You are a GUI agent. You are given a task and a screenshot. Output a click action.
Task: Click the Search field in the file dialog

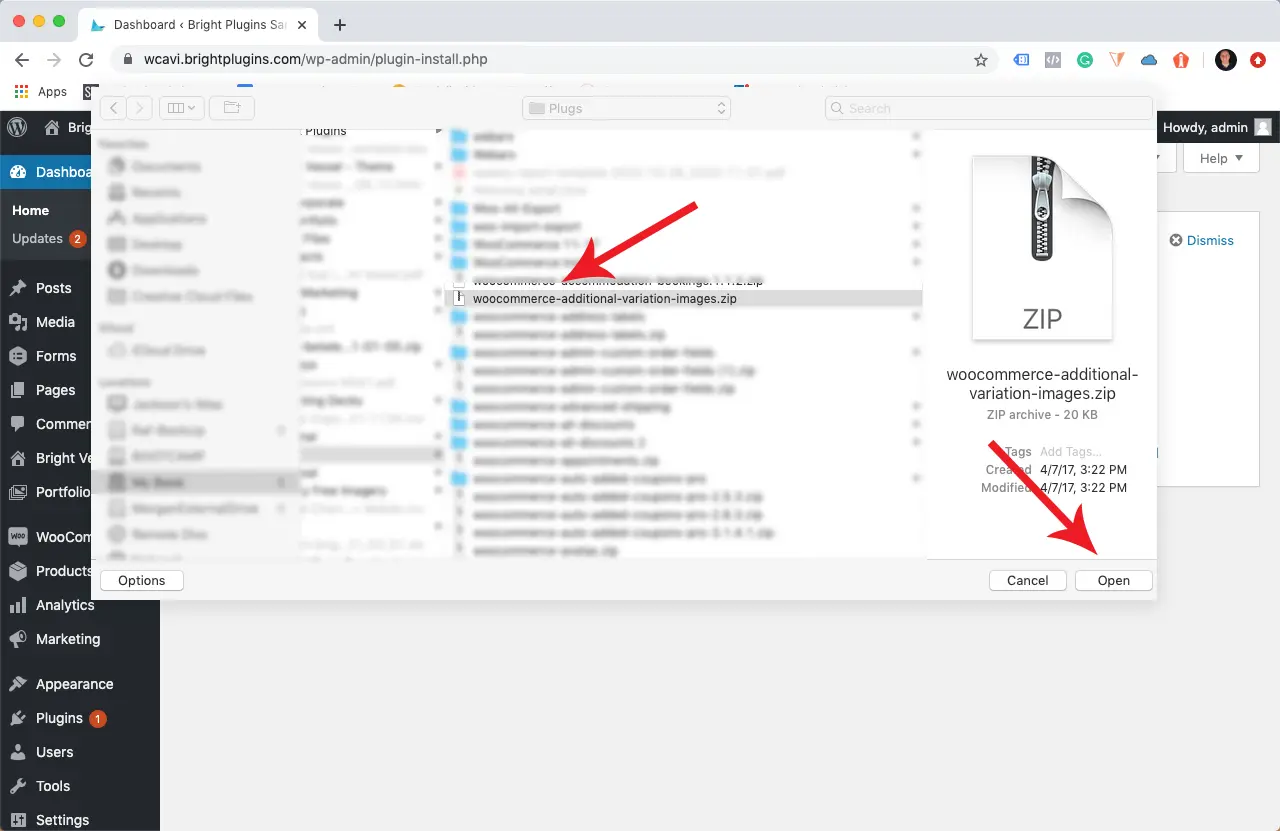988,107
